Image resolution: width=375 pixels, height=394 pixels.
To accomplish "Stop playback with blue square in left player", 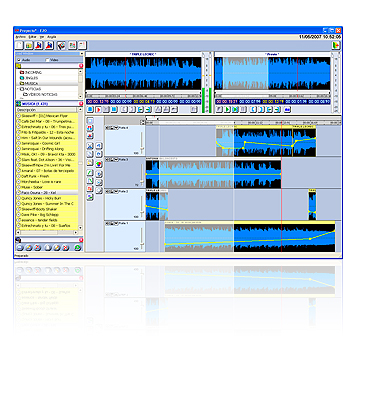I will coord(90,109).
